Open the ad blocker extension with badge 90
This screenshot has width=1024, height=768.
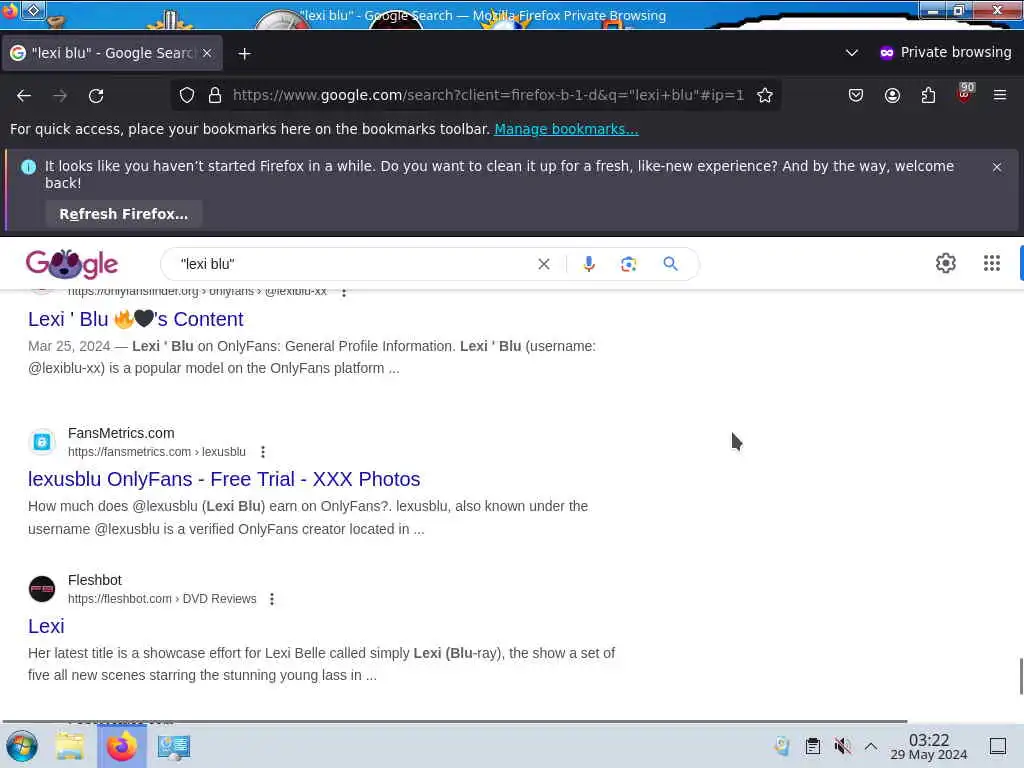pyautogui.click(x=965, y=94)
